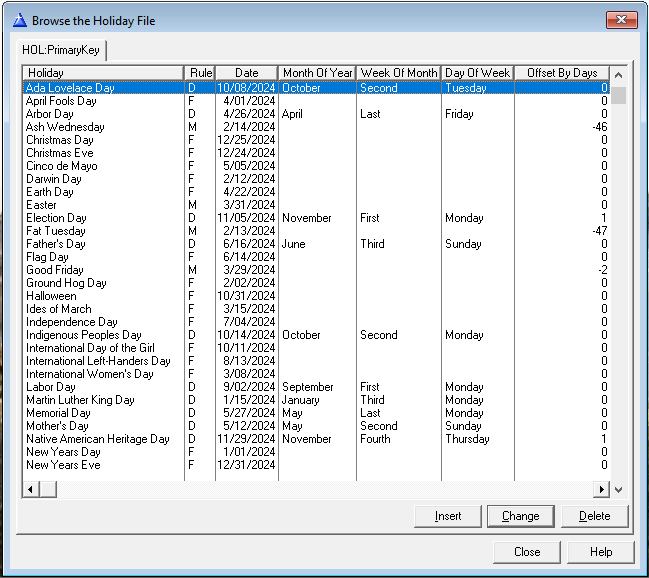The image size is (649, 578).
Task: Close the Browse the Holiday File window
Action: [x=622, y=20]
